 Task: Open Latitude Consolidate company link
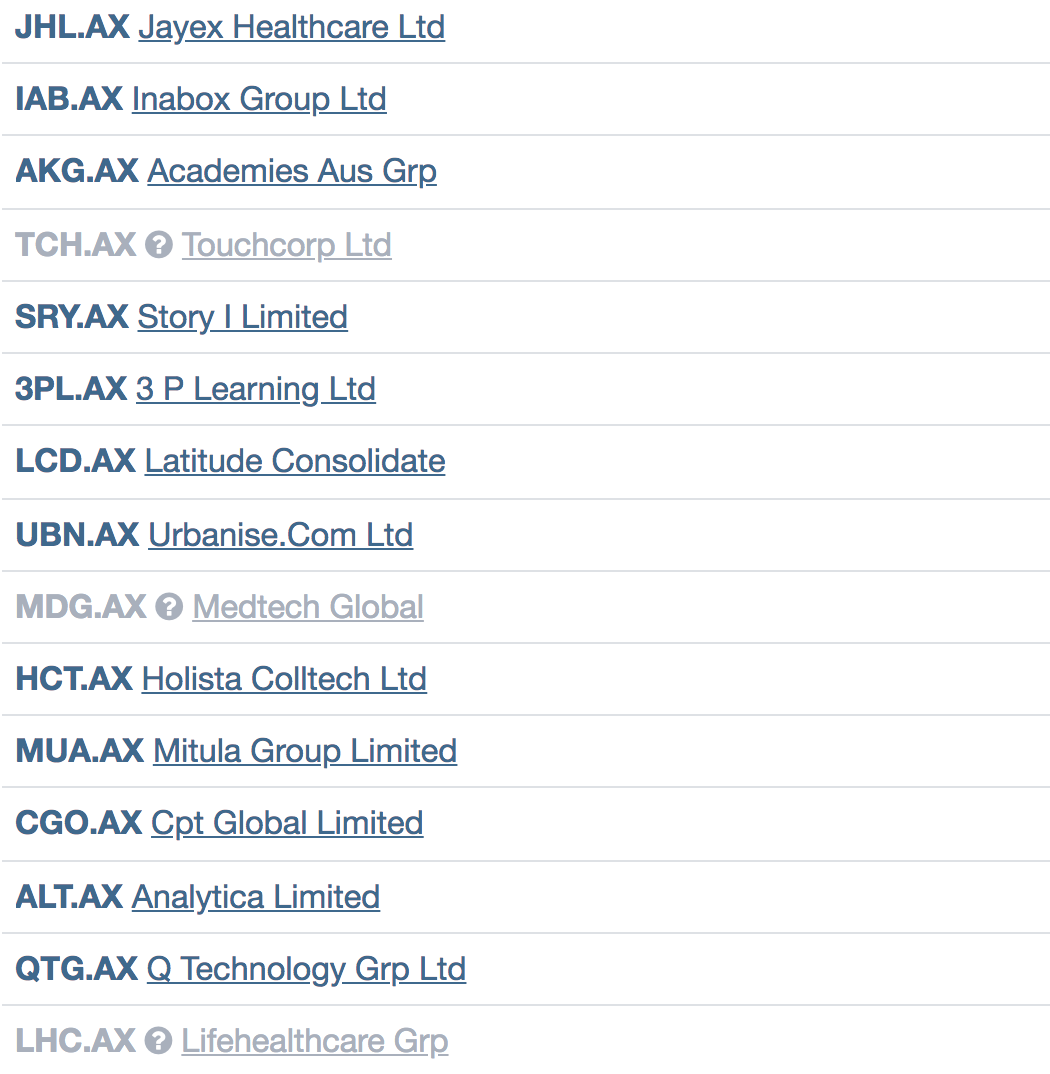295,461
